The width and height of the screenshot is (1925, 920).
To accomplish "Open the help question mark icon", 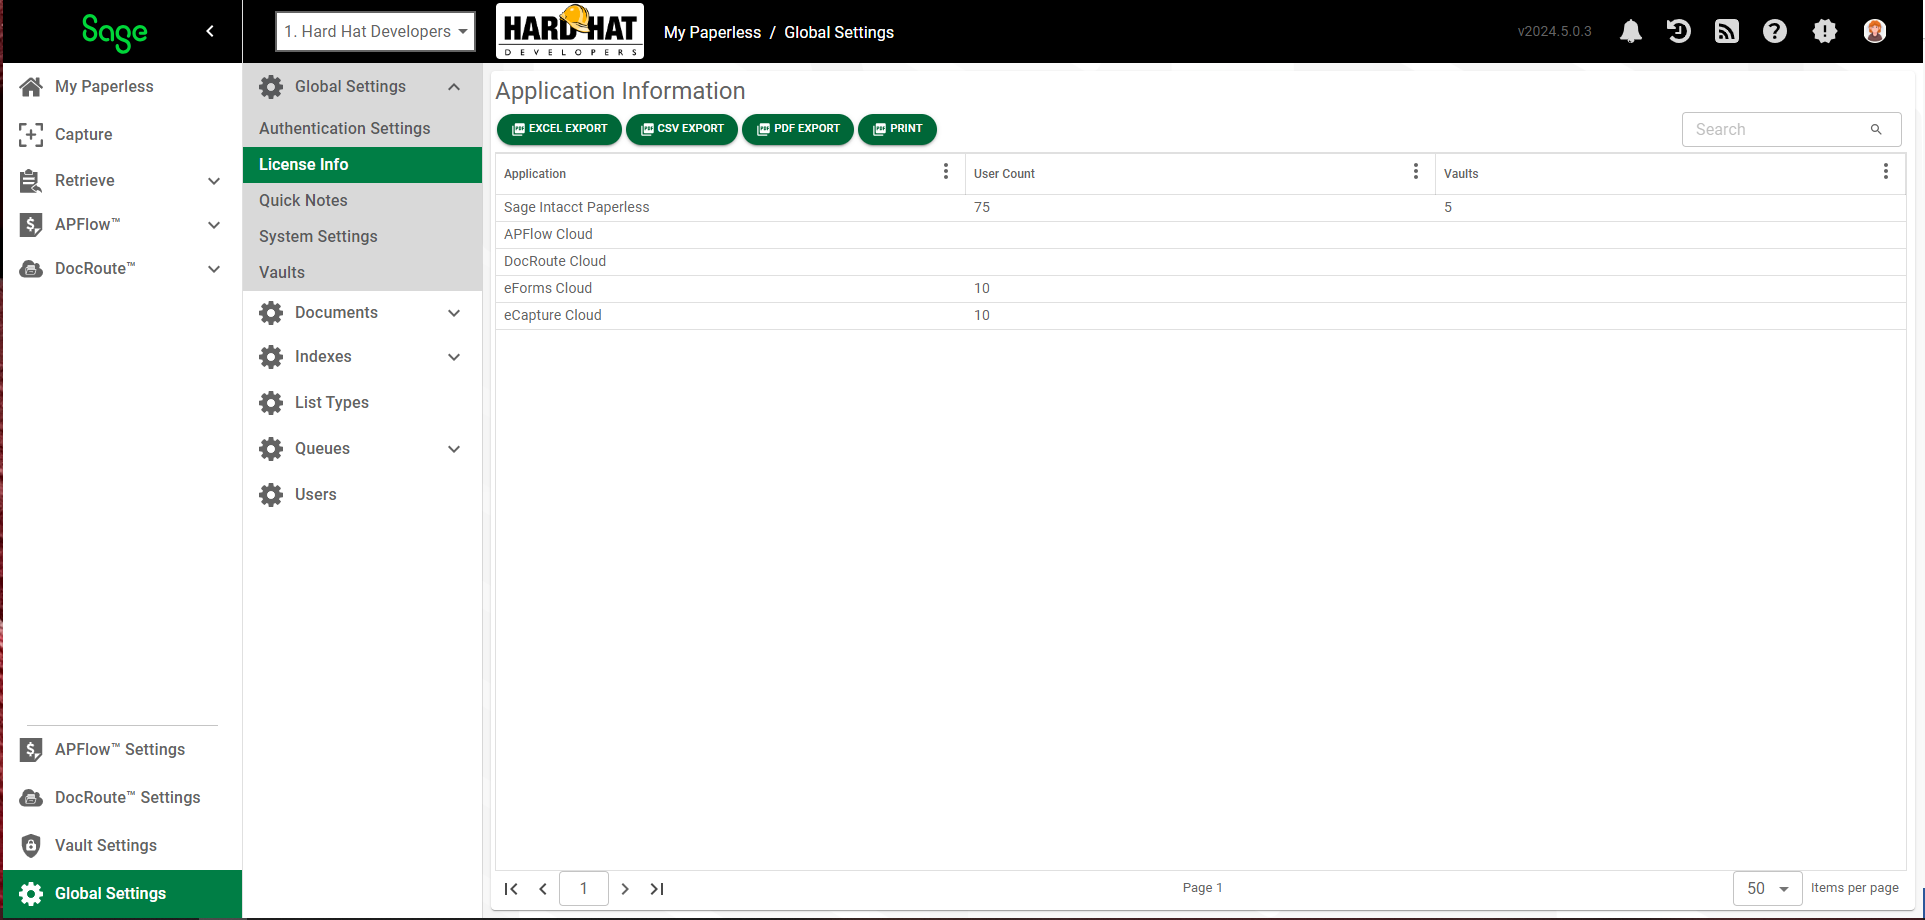I will tap(1775, 31).
